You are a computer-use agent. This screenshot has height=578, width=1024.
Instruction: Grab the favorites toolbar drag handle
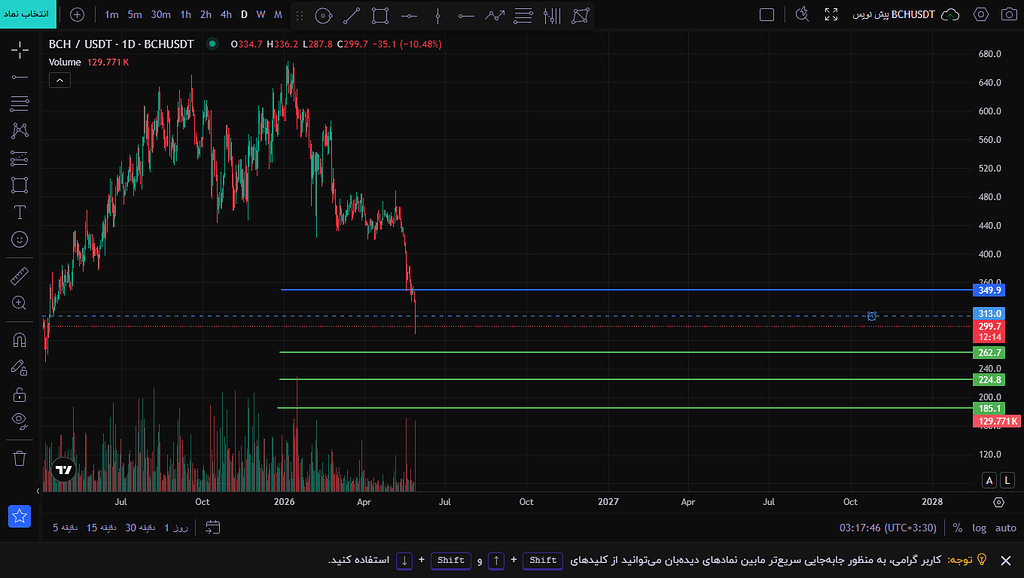point(300,15)
